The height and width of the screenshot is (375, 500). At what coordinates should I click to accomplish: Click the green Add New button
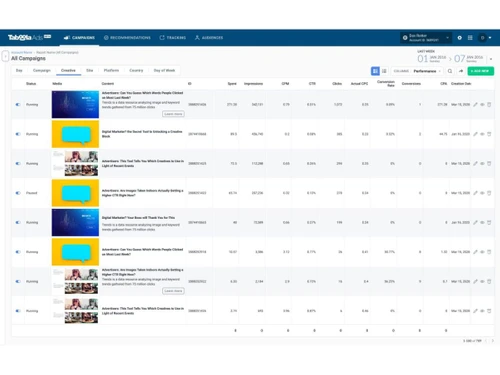pyautogui.click(x=481, y=71)
